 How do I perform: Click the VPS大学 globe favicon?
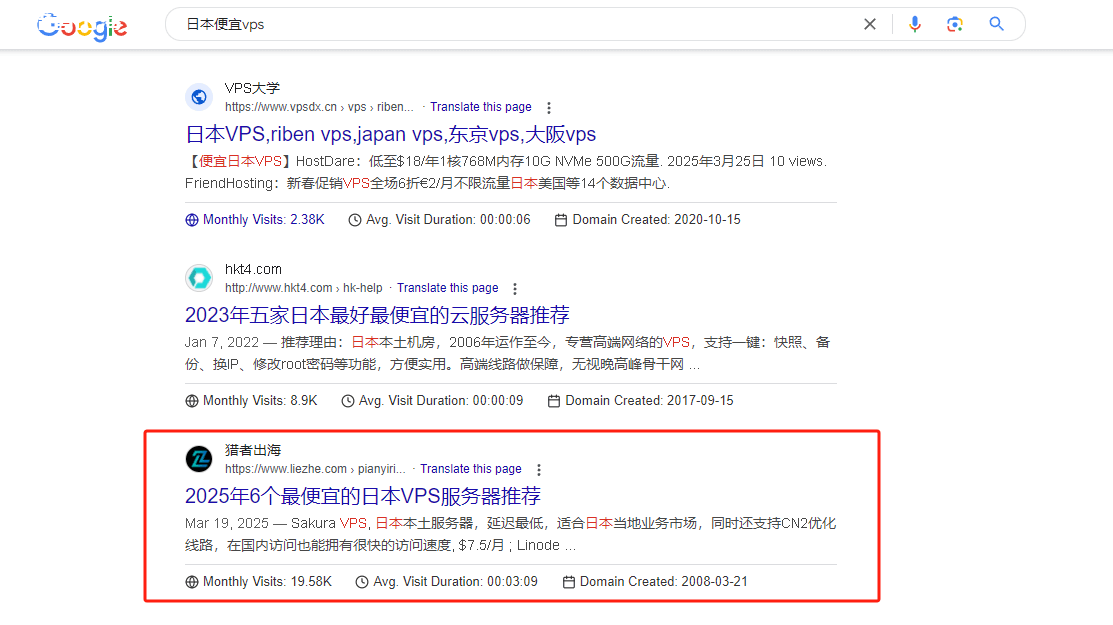199,97
